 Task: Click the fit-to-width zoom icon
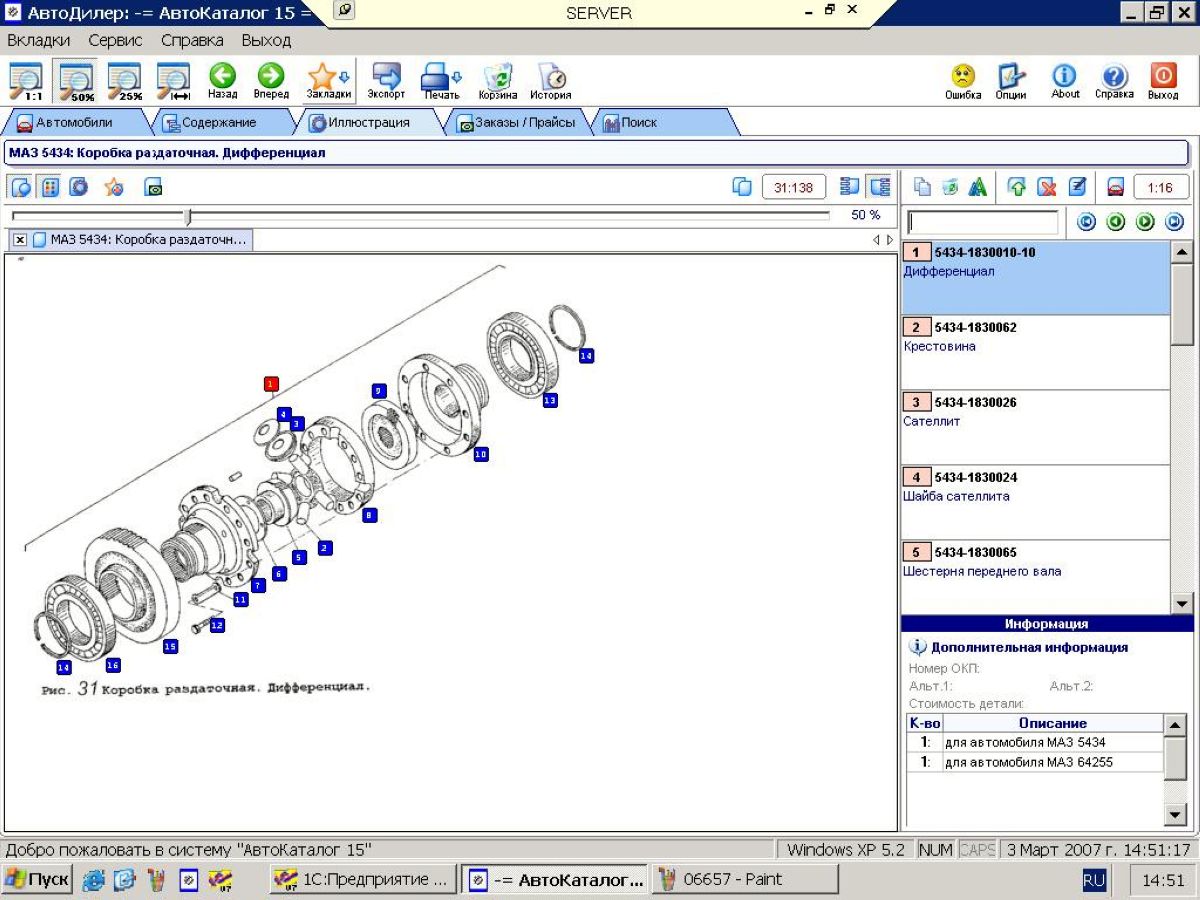pos(174,81)
